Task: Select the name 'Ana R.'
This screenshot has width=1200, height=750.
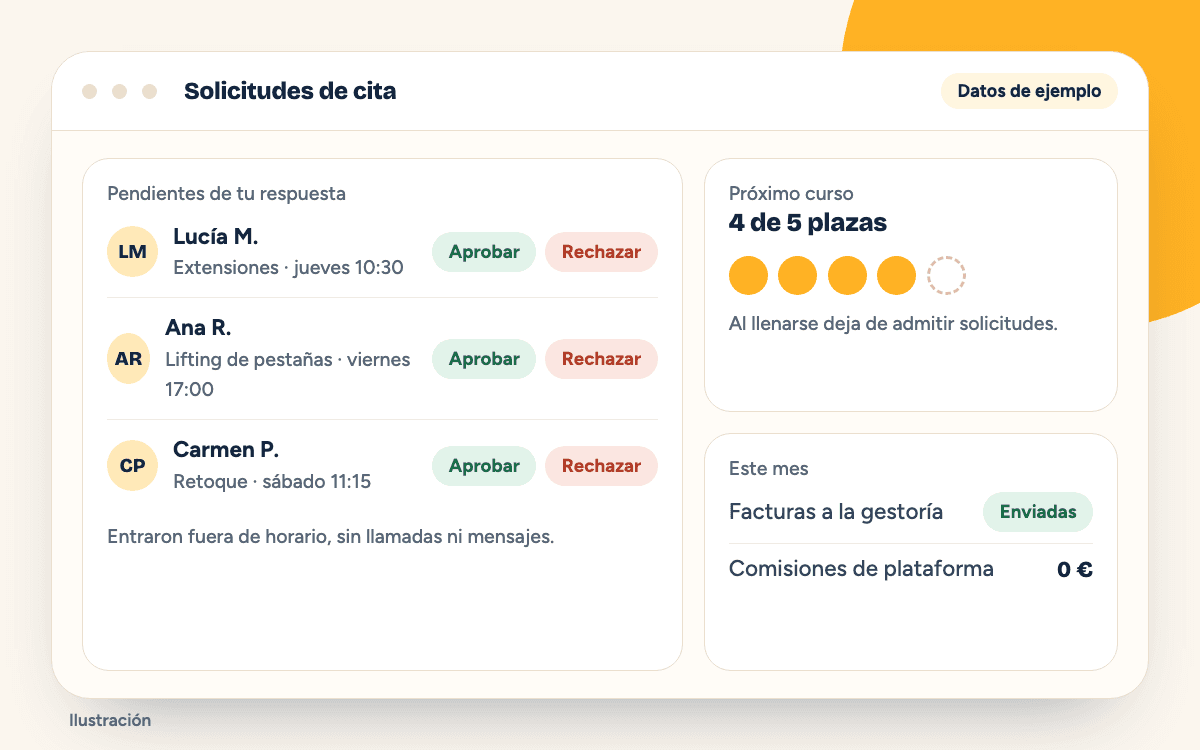Action: coord(198,328)
